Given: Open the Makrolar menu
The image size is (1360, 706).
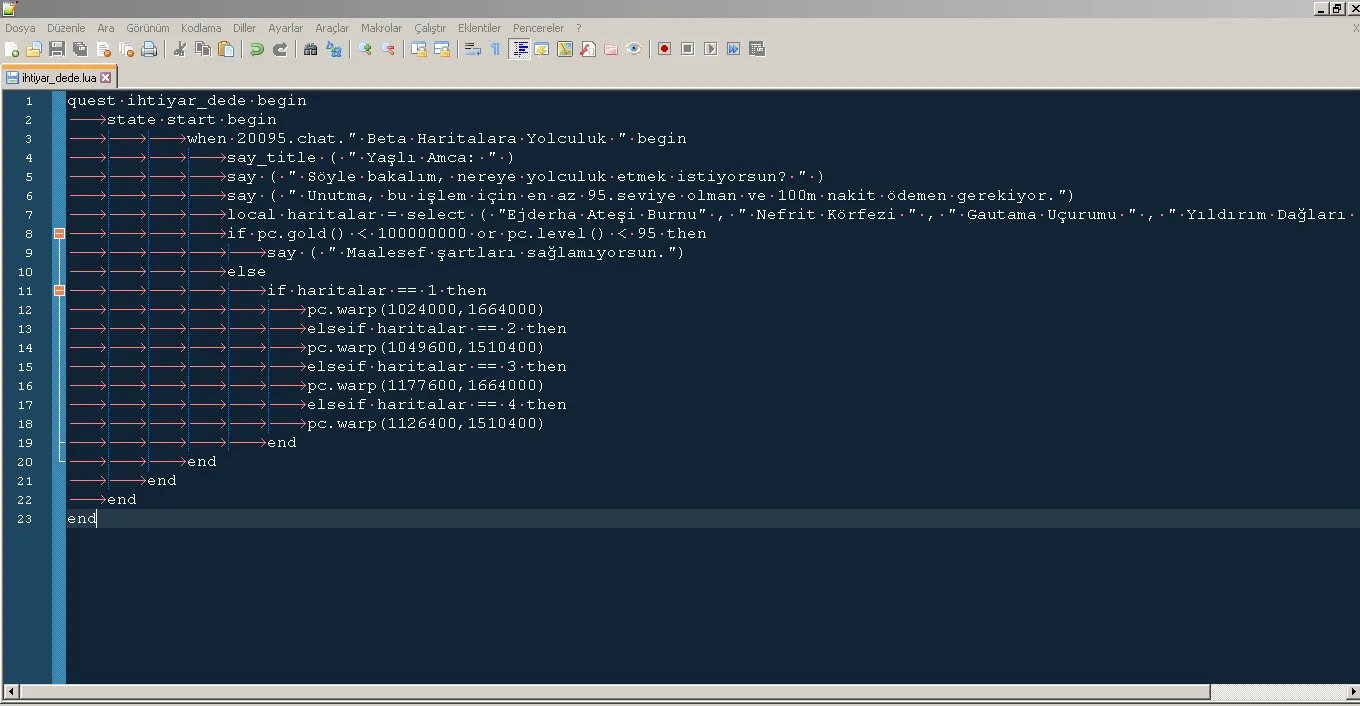Looking at the screenshot, I should pos(381,28).
